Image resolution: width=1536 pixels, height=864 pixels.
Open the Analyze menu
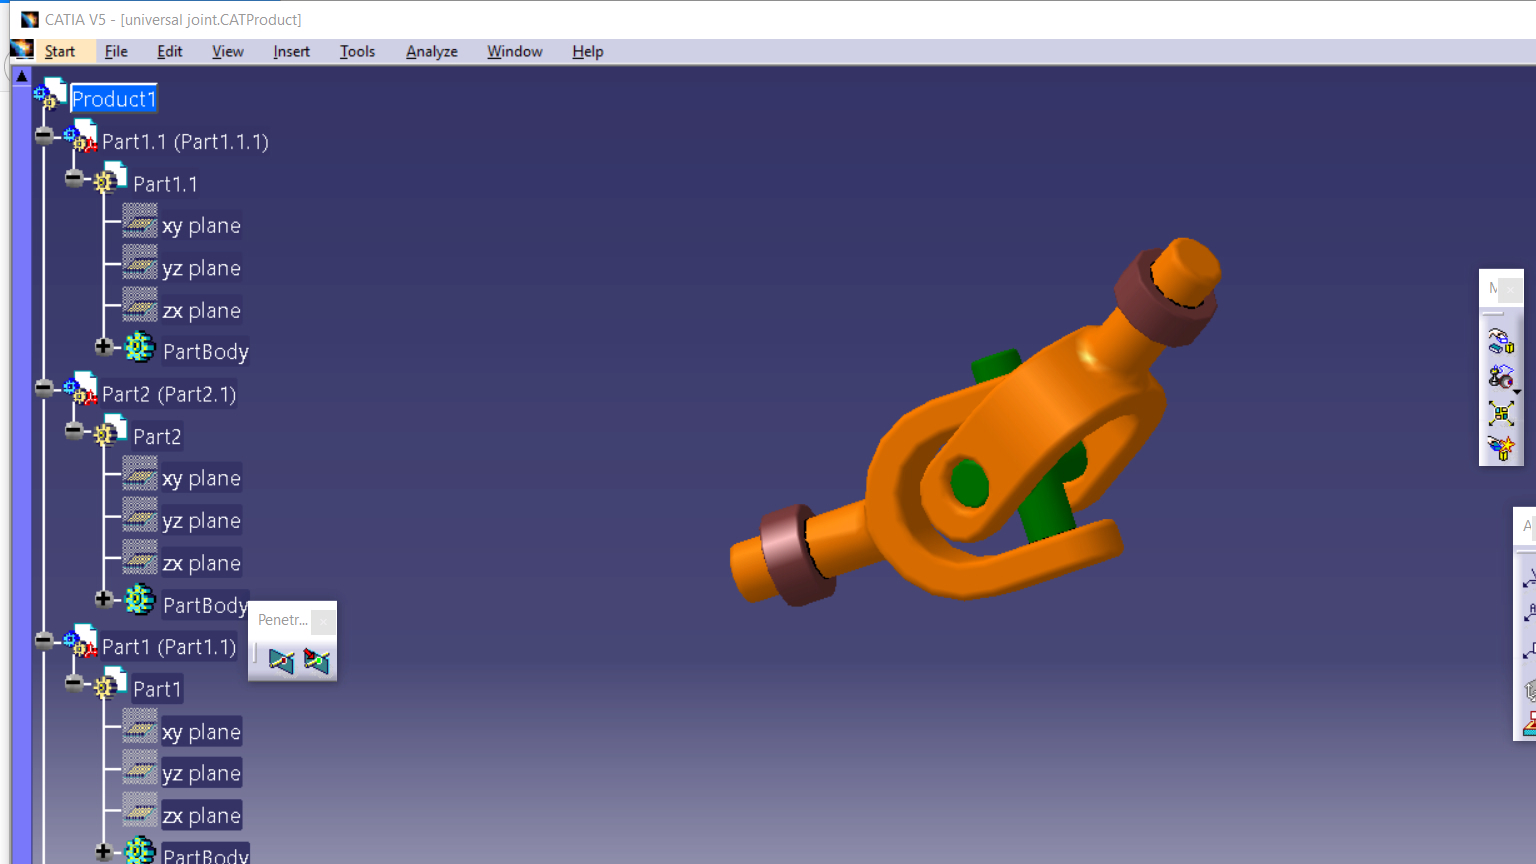pos(432,52)
